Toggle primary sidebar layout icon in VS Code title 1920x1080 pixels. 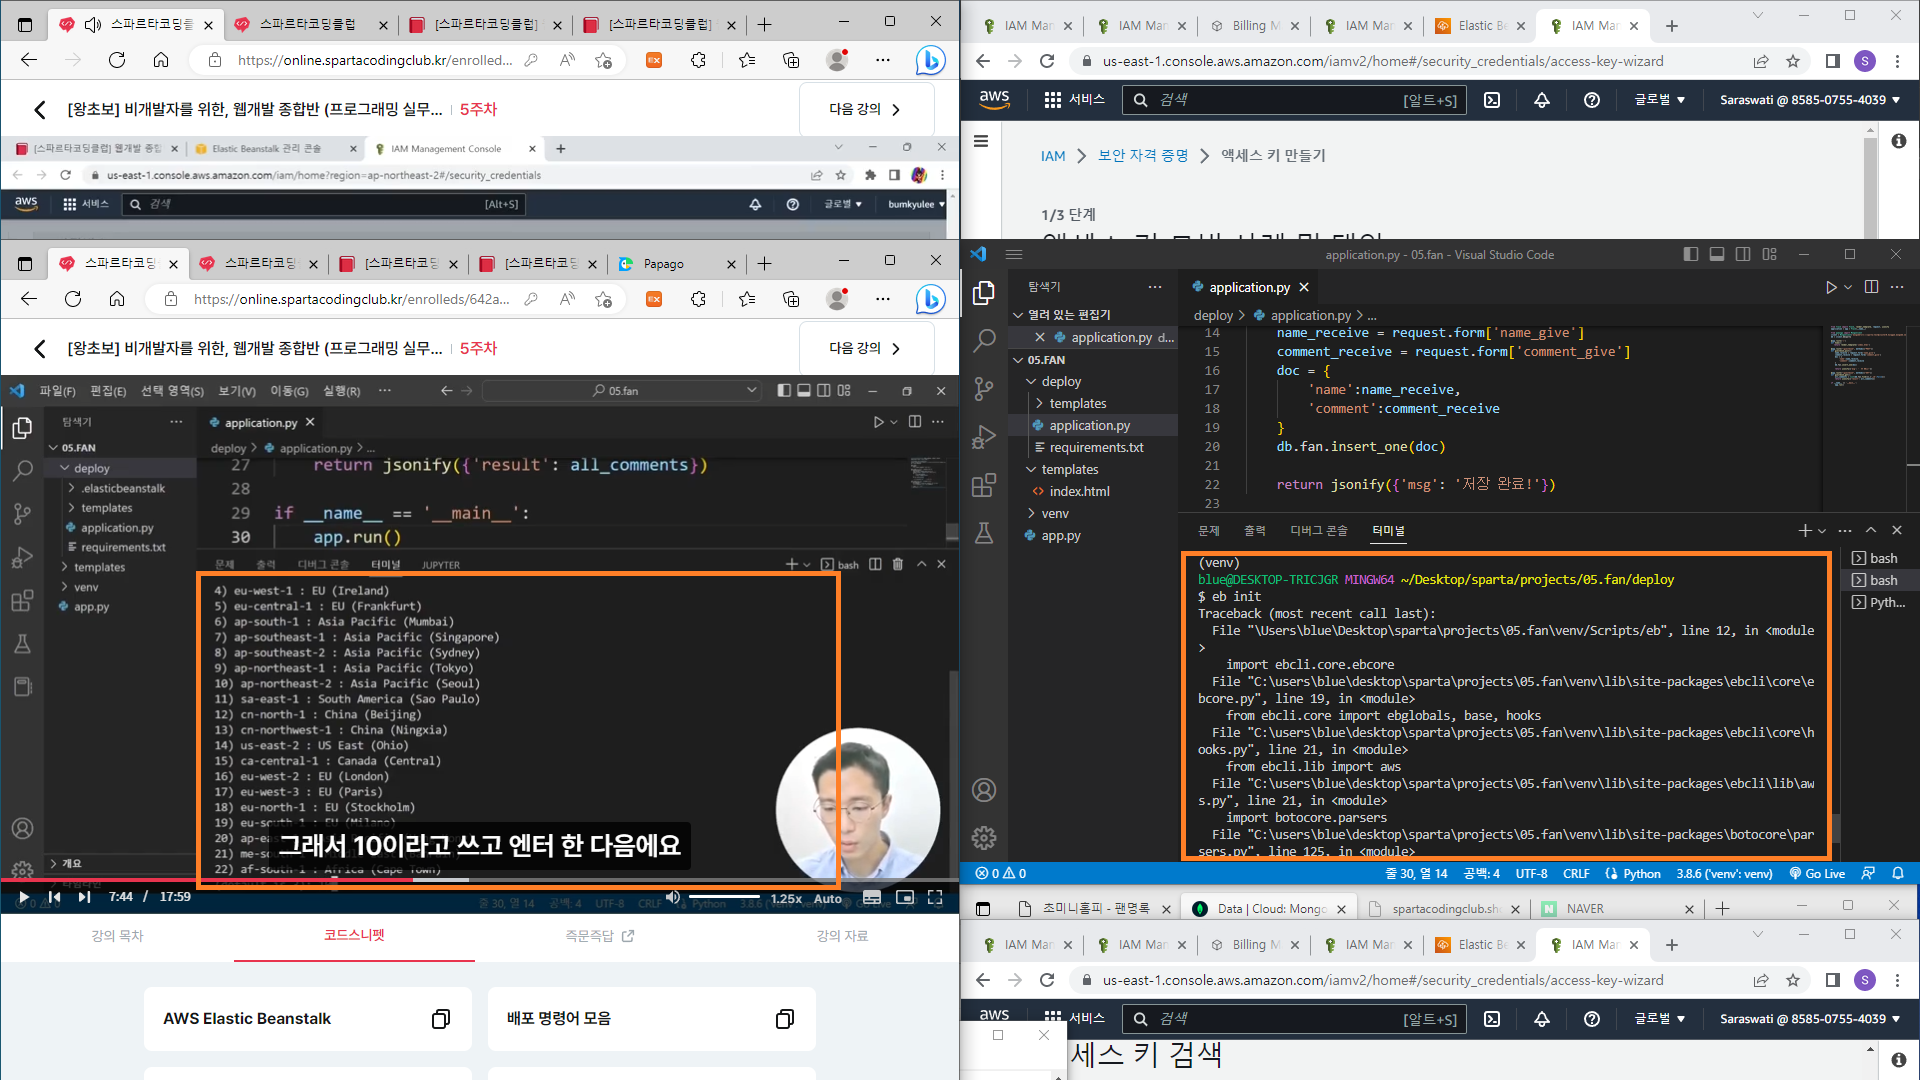pos(1691,255)
